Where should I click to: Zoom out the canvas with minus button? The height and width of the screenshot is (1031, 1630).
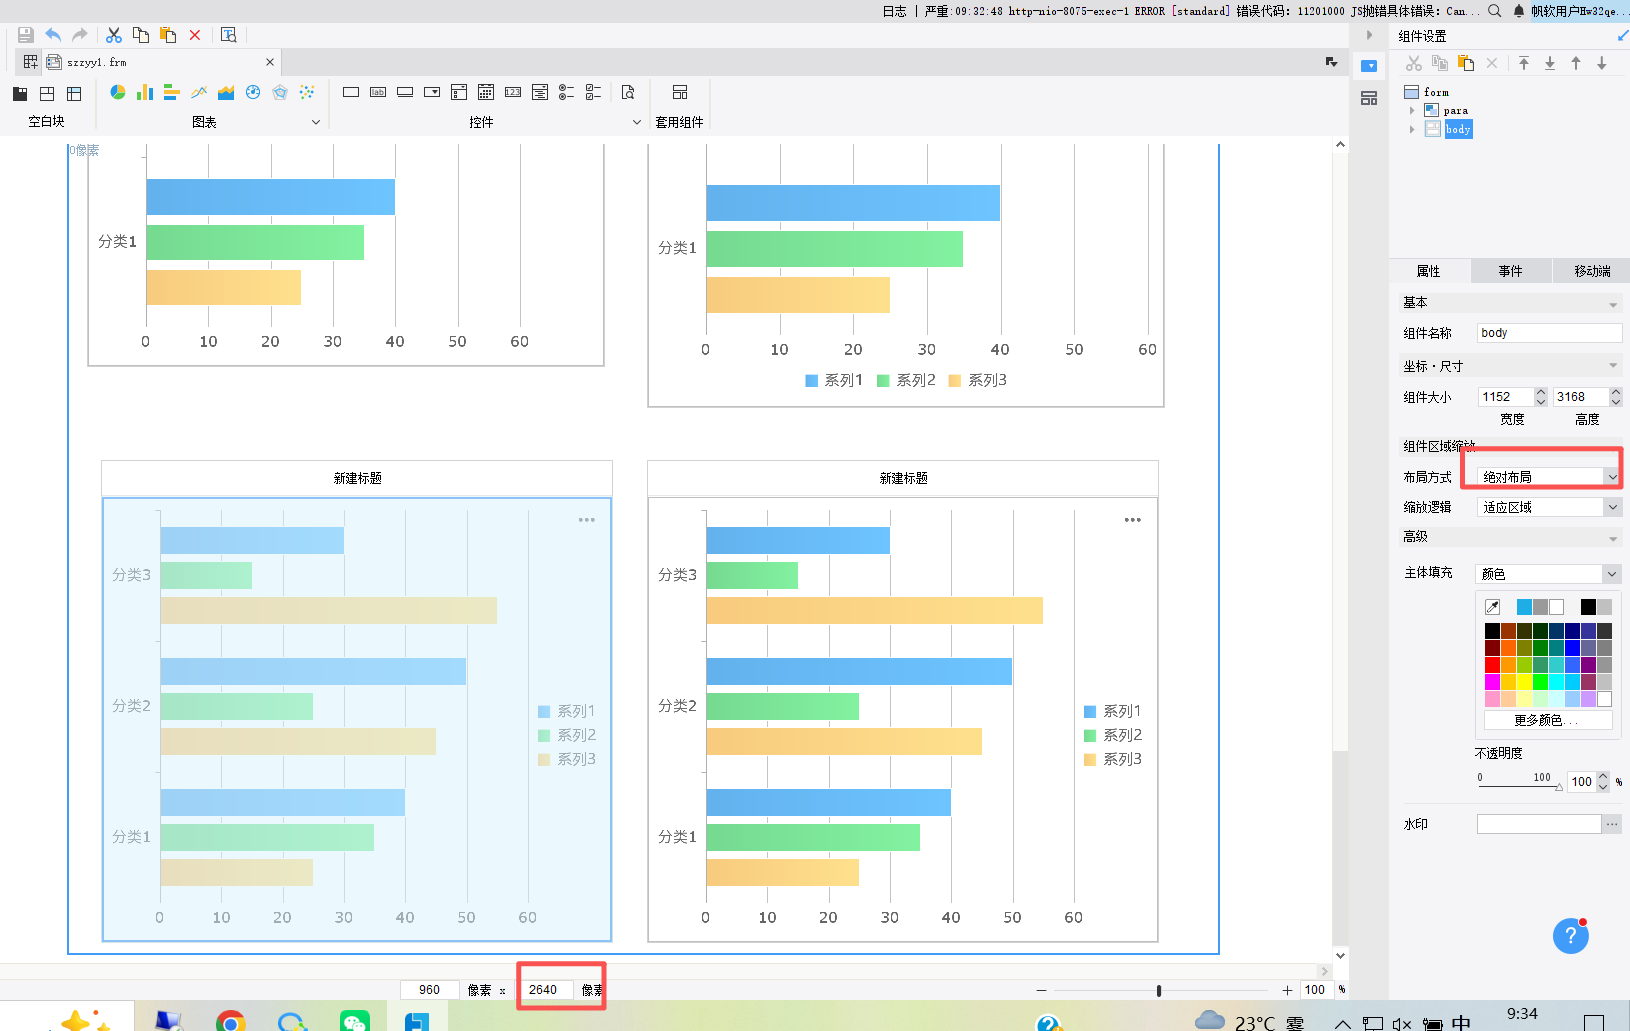[x=1041, y=990]
